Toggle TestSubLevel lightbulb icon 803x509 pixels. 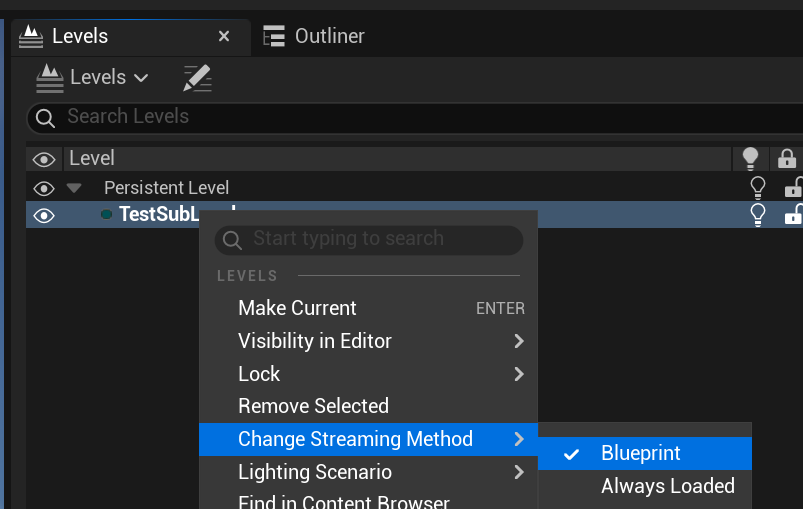(758, 215)
